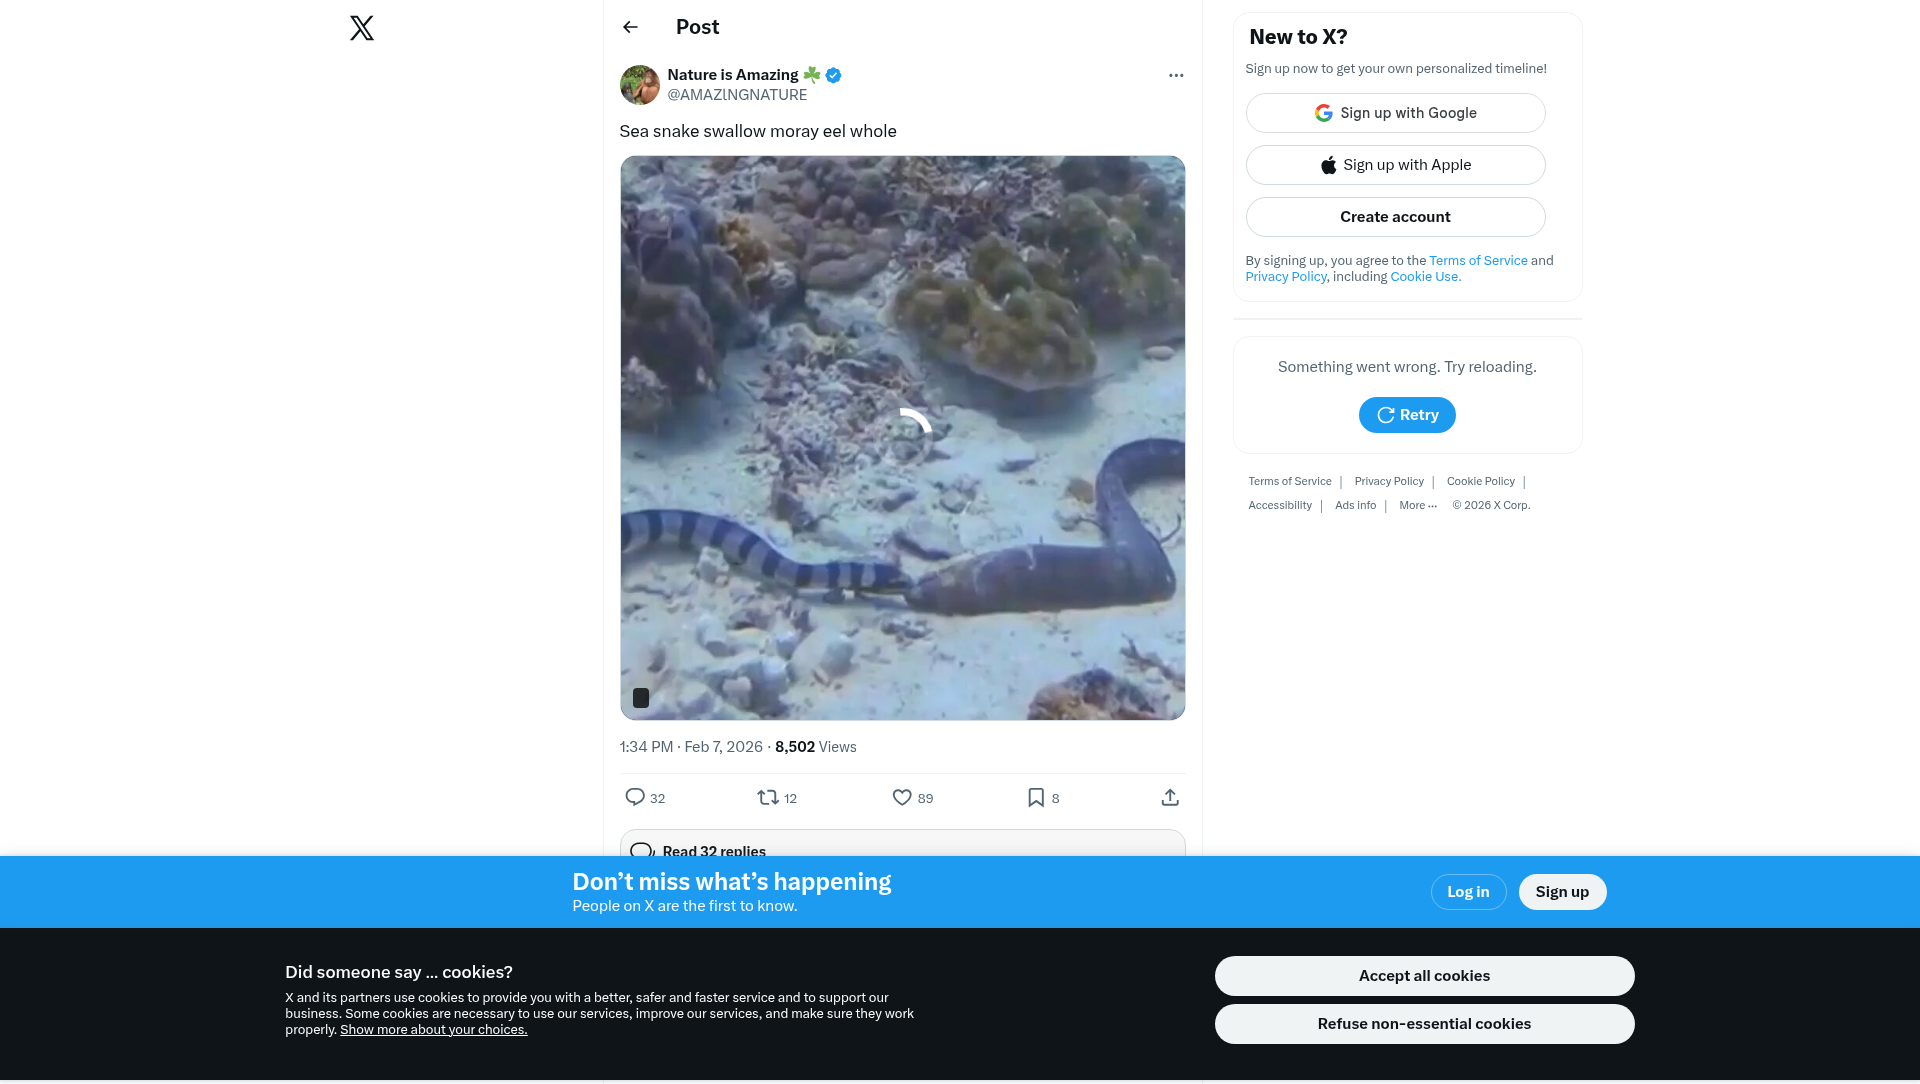Click the share upload icon
The image size is (1920, 1084).
pyautogui.click(x=1170, y=797)
